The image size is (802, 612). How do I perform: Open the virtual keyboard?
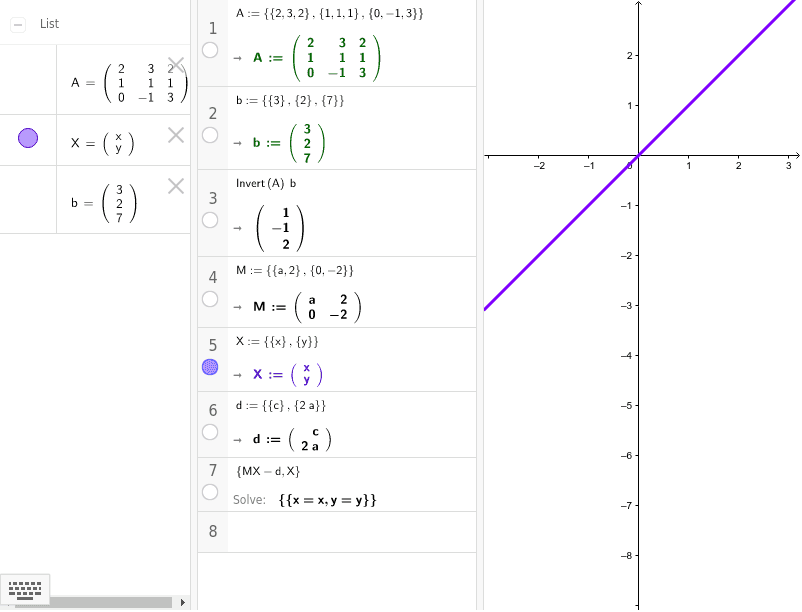[25, 591]
